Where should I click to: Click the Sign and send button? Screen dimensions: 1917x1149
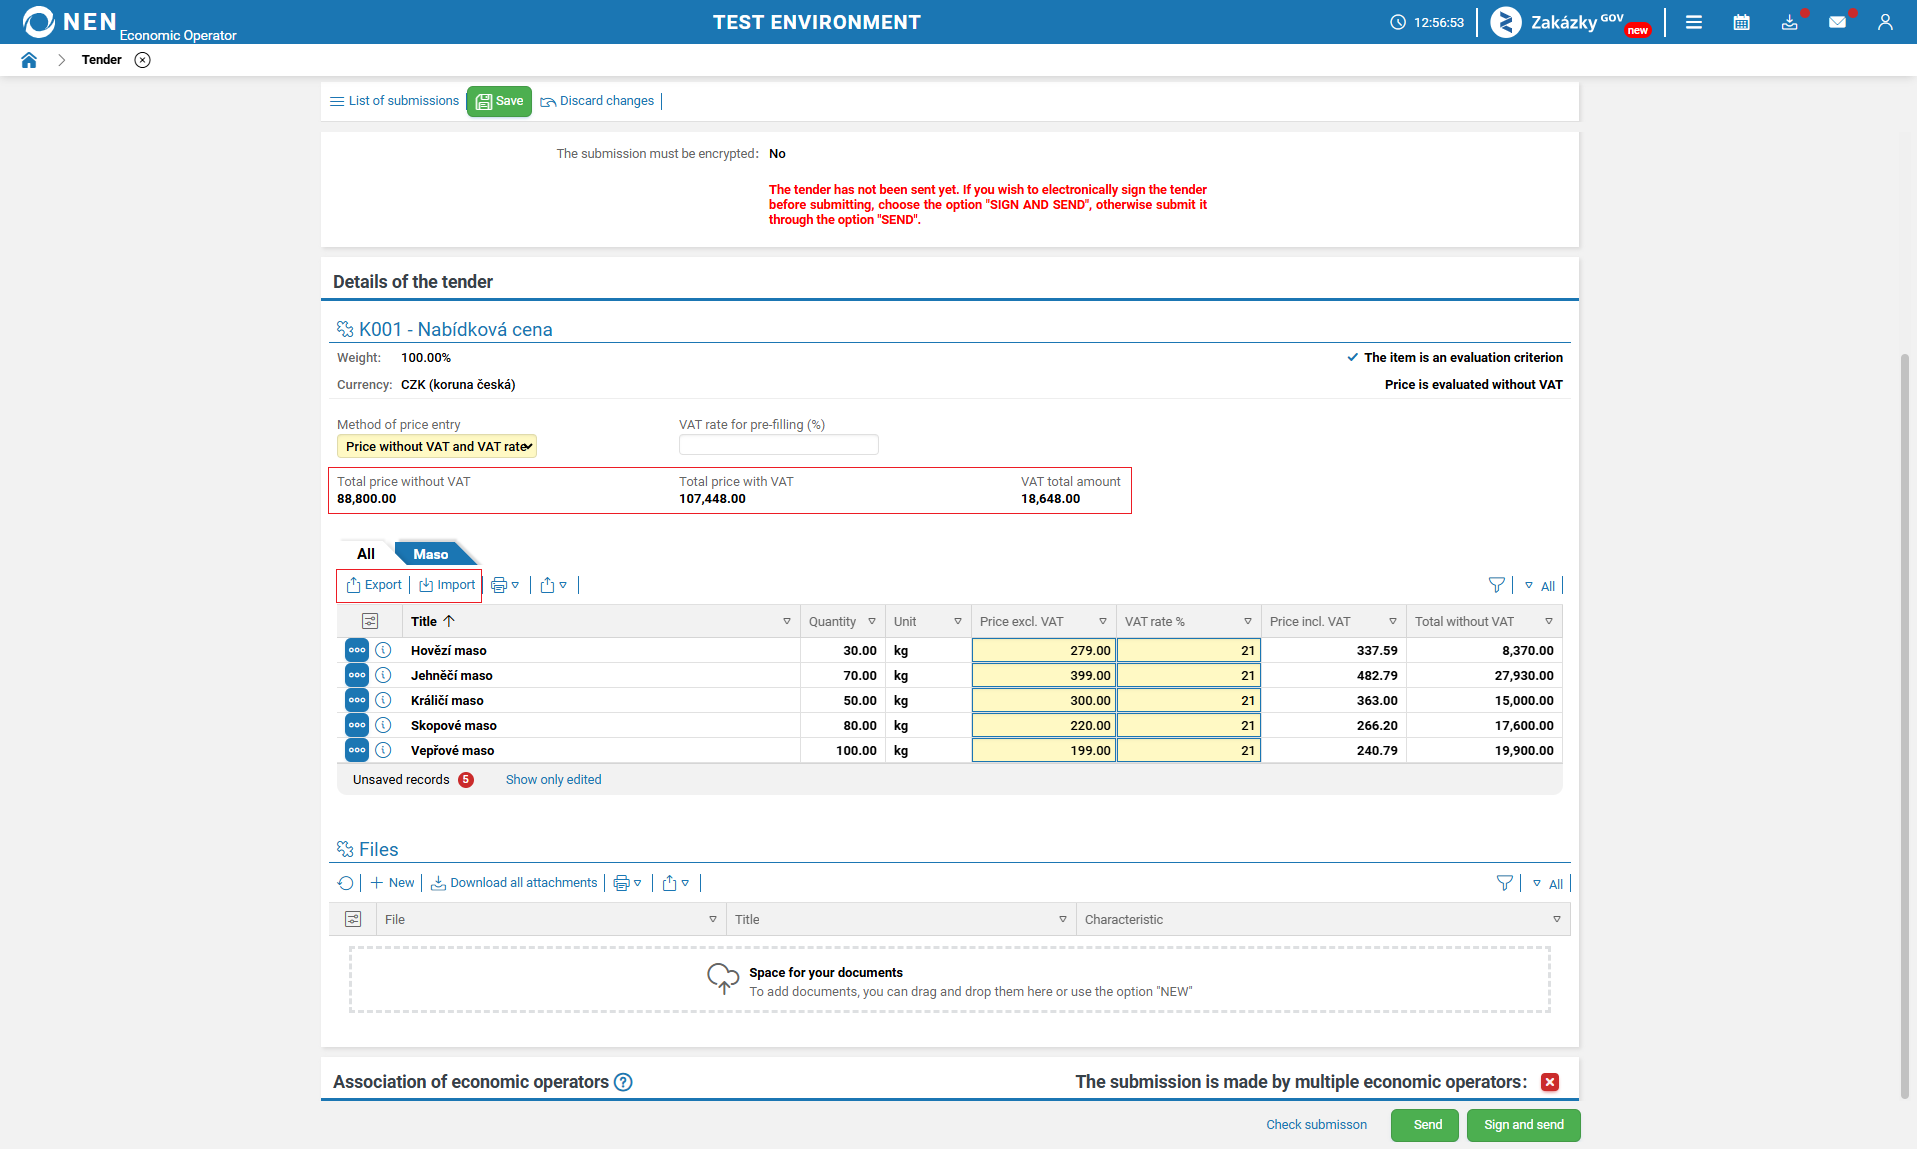[1523, 1125]
